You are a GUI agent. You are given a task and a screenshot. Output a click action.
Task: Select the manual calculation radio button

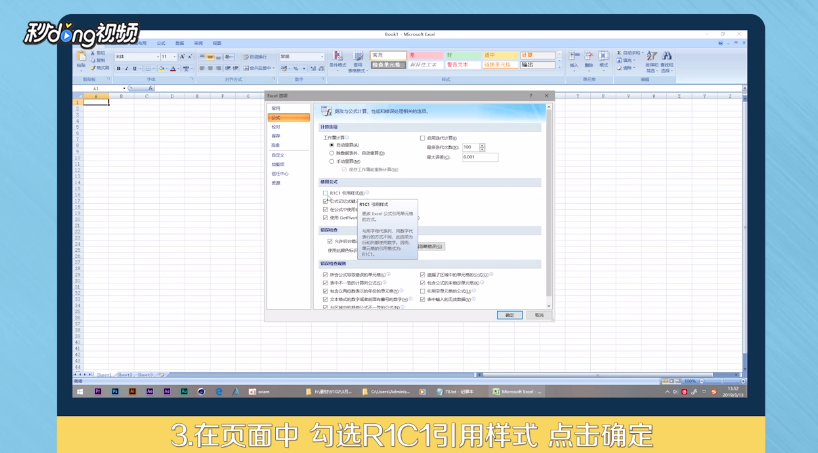coord(331,162)
